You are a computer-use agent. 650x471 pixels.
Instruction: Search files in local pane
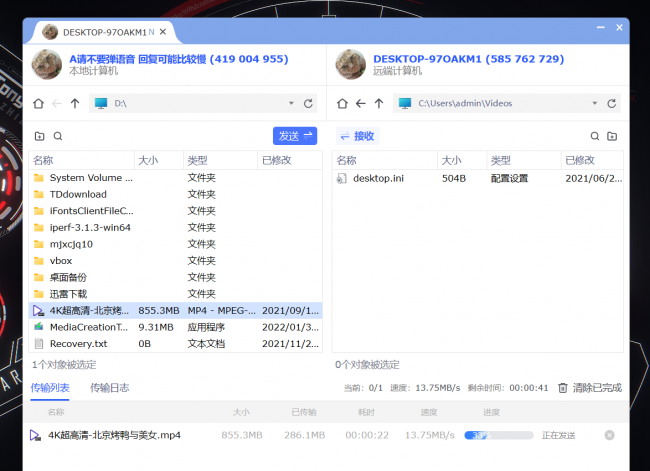tap(58, 136)
